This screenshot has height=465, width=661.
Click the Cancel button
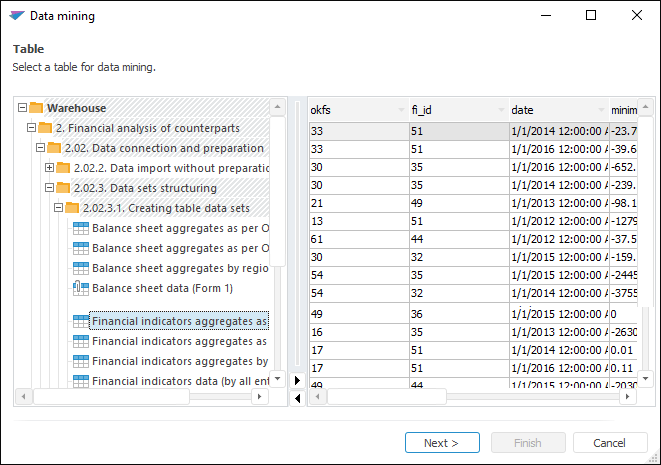click(609, 443)
